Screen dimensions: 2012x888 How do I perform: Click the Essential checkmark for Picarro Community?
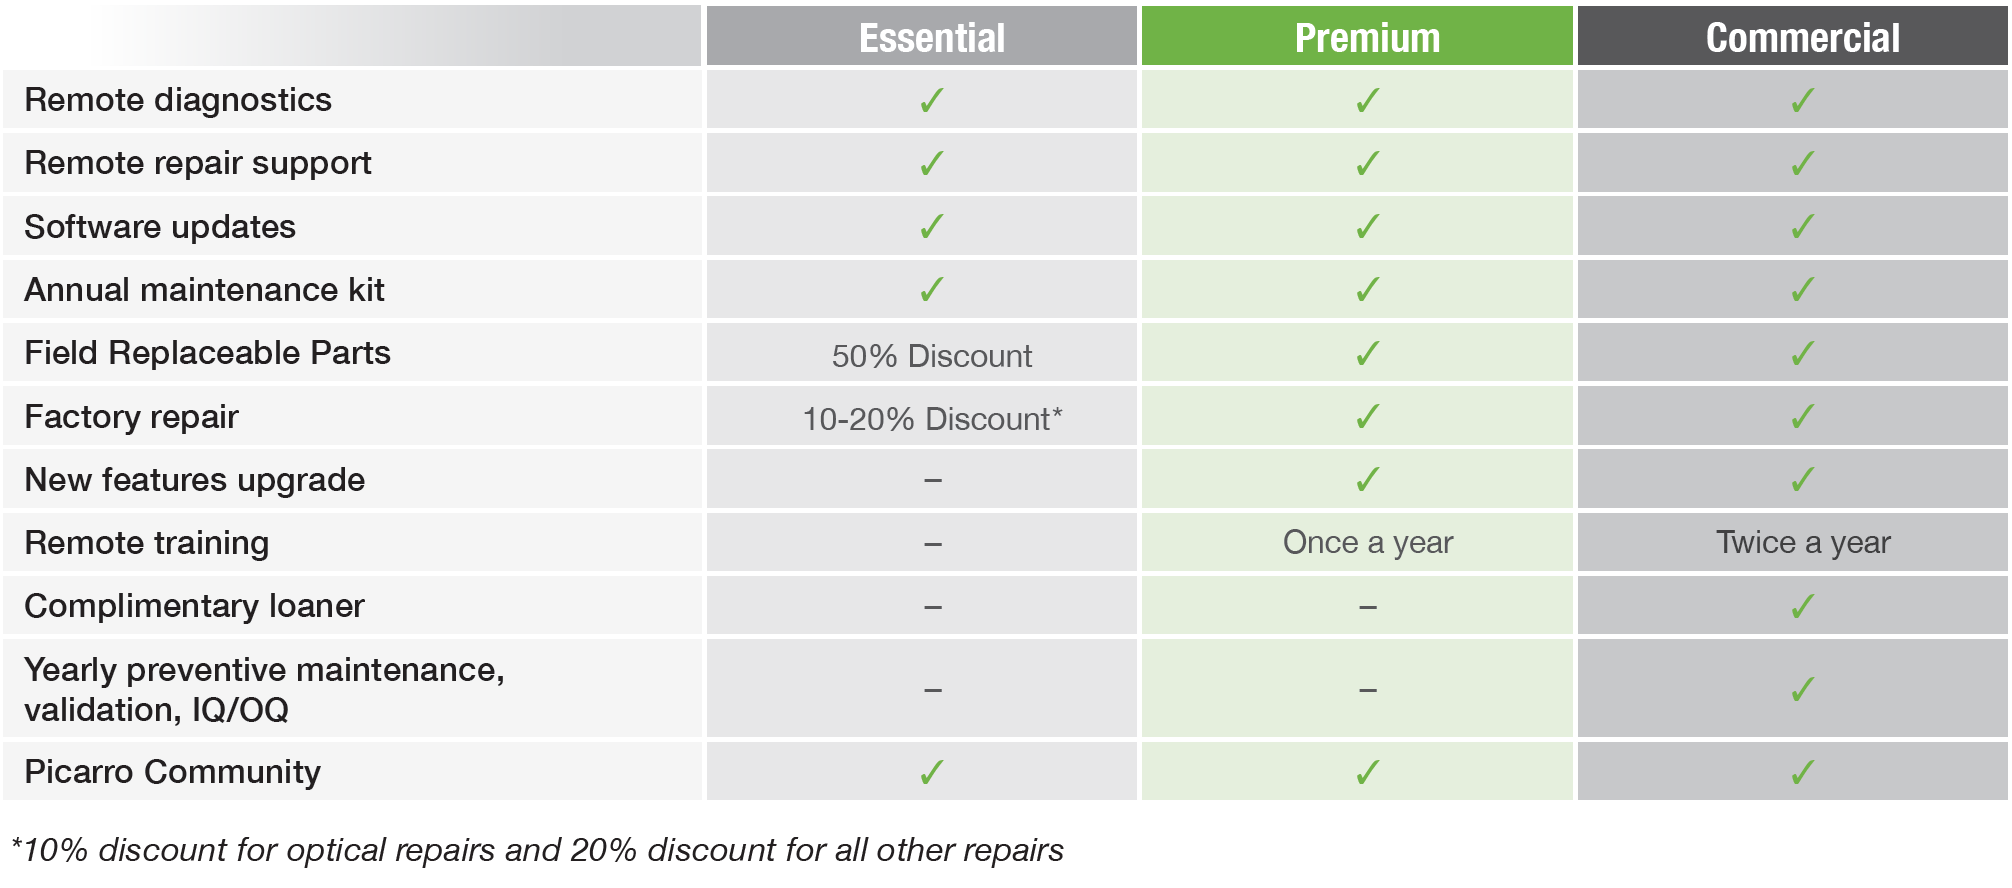coord(931,772)
